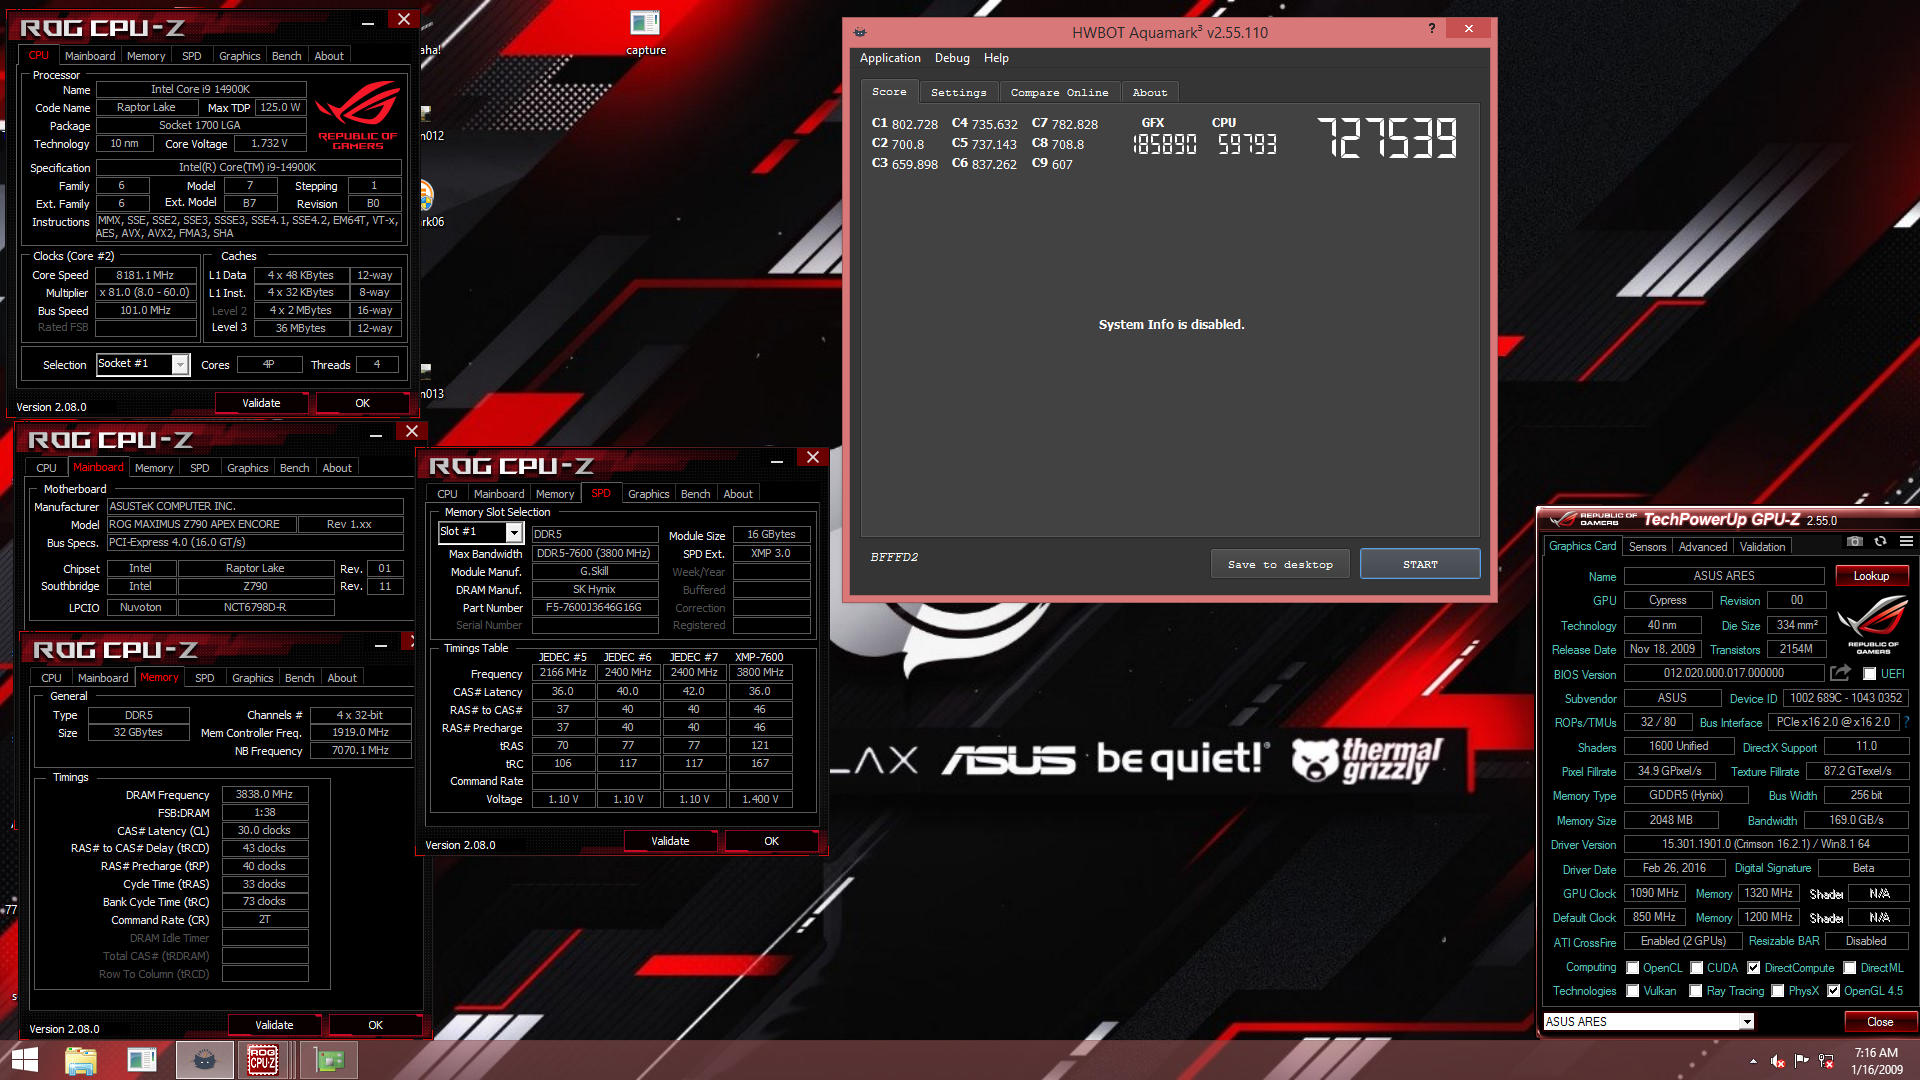Click Validate in the CPU-Z SPD window
Viewport: 1920px width, 1080px height.
(670, 841)
